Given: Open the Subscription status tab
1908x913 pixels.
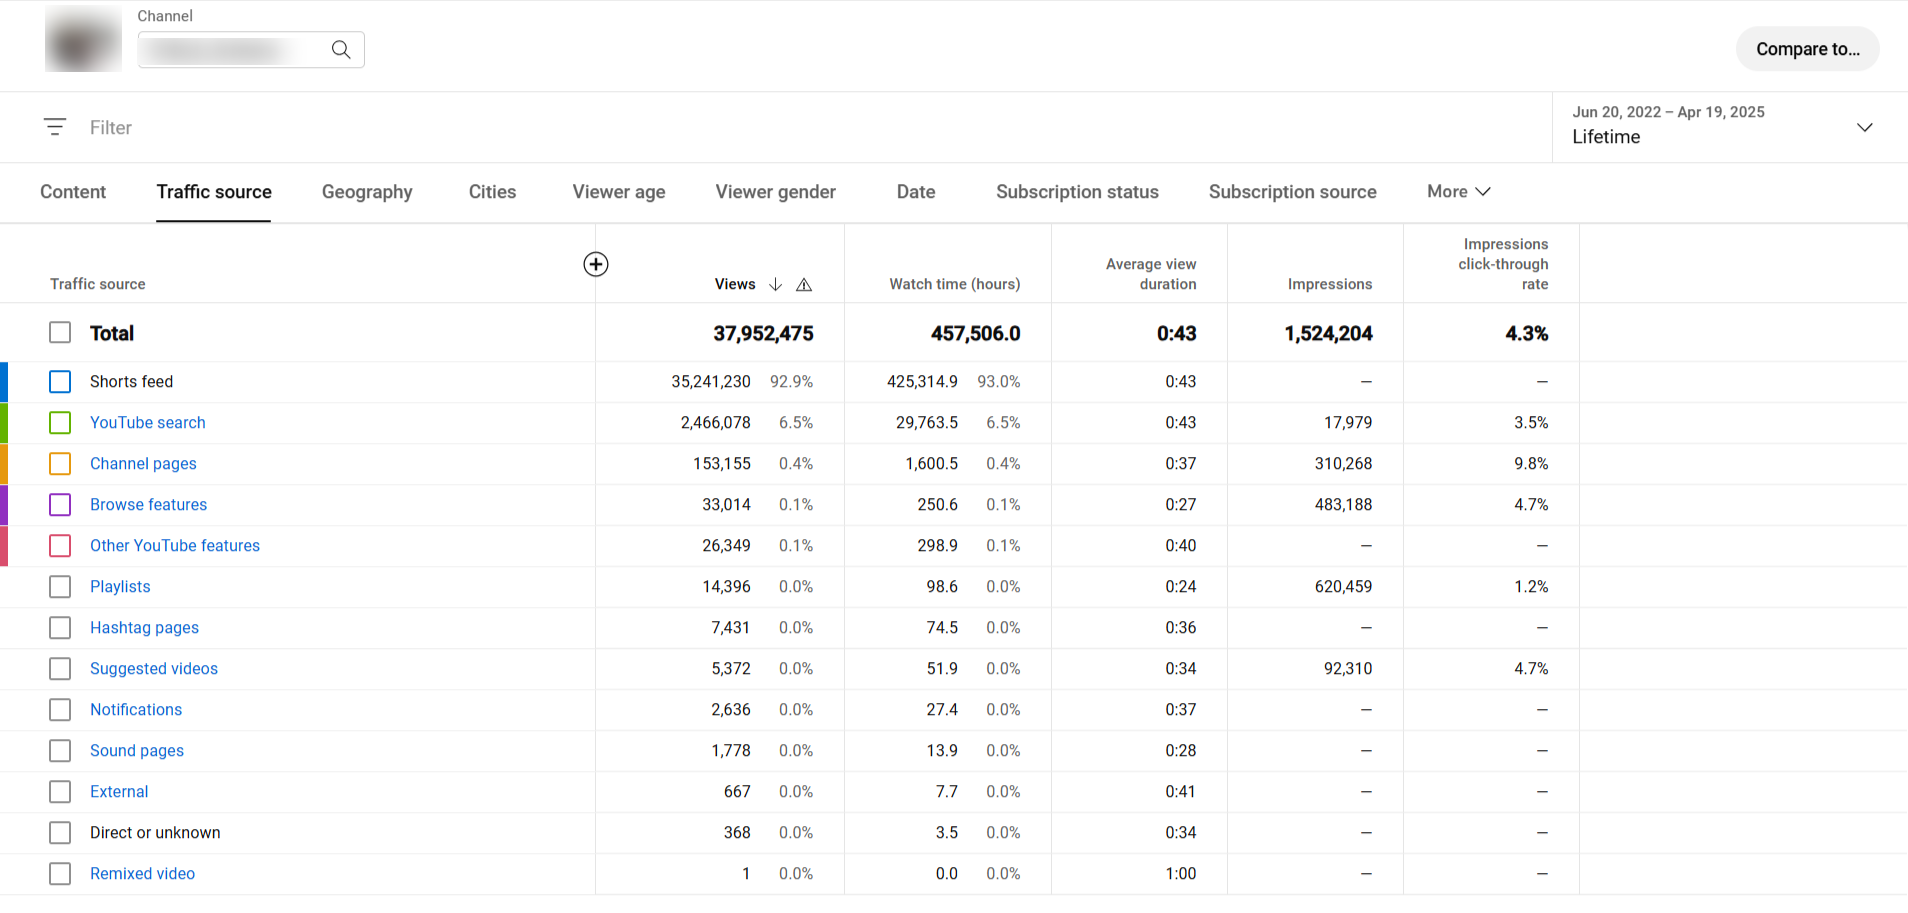Looking at the screenshot, I should coord(1077,192).
